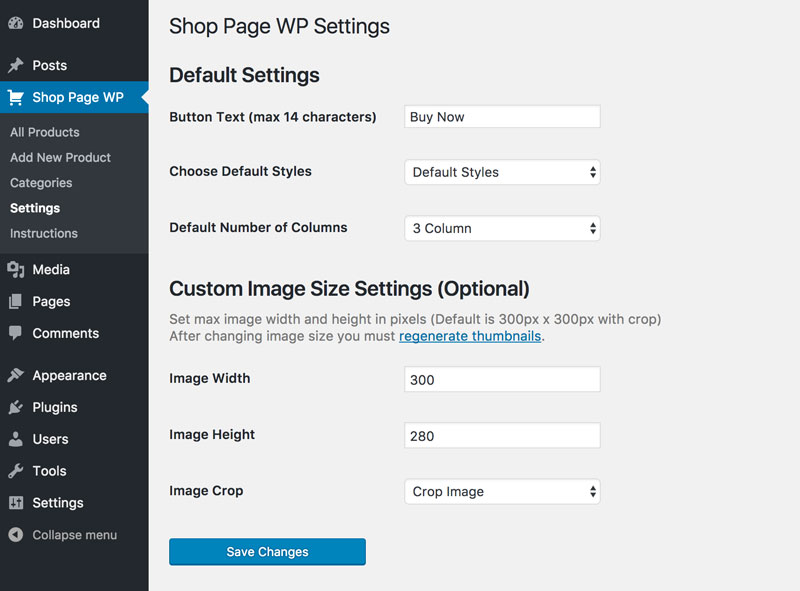This screenshot has width=800, height=591.
Task: Open the Tools wrench icon
Action: tap(16, 471)
